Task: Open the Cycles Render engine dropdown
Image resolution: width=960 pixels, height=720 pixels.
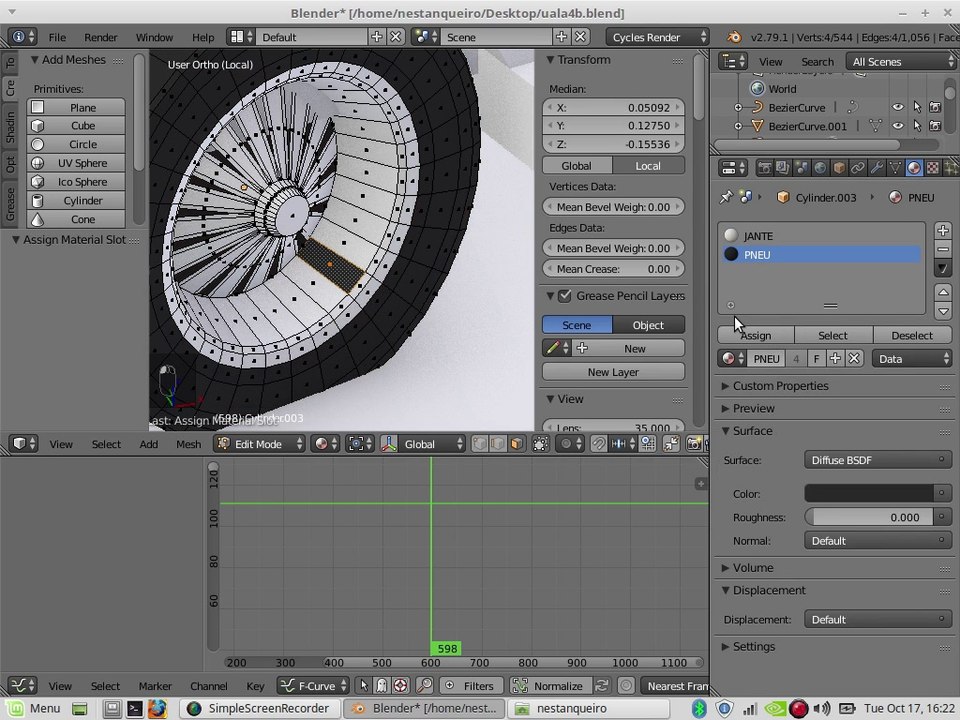Action: point(658,37)
